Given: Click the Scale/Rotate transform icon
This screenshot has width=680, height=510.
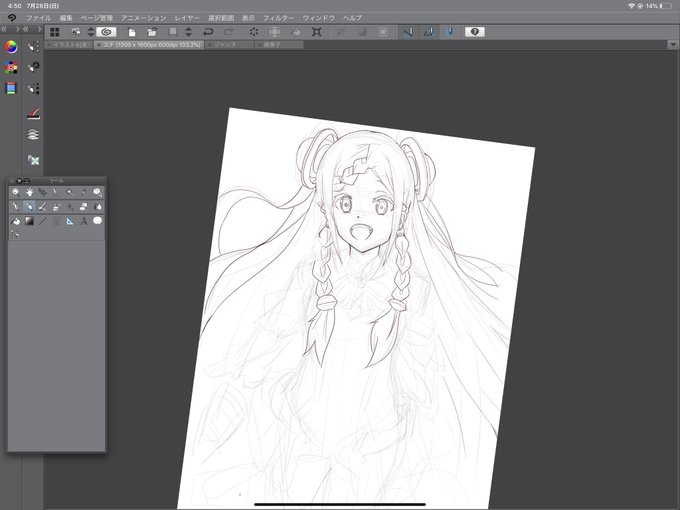Looking at the screenshot, I should coord(317,32).
